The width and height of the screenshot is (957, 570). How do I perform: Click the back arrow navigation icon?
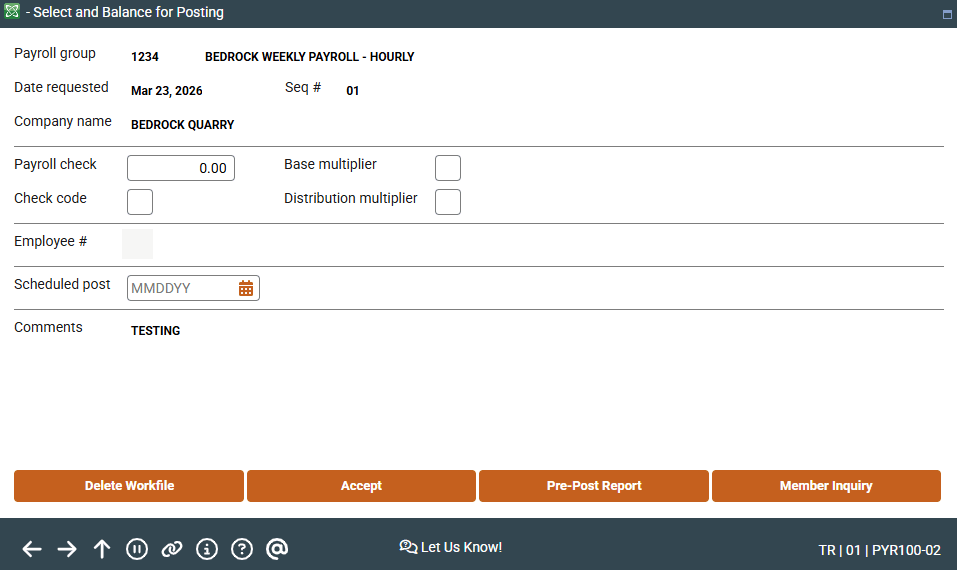[32, 549]
